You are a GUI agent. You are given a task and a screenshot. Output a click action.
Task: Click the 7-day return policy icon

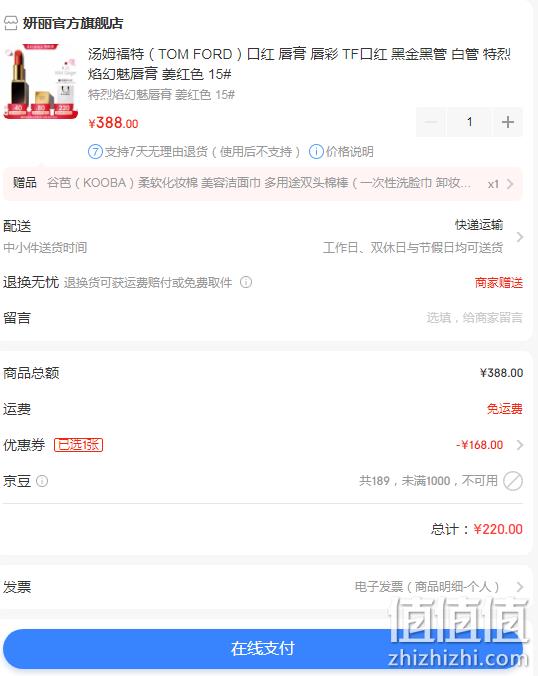95,152
